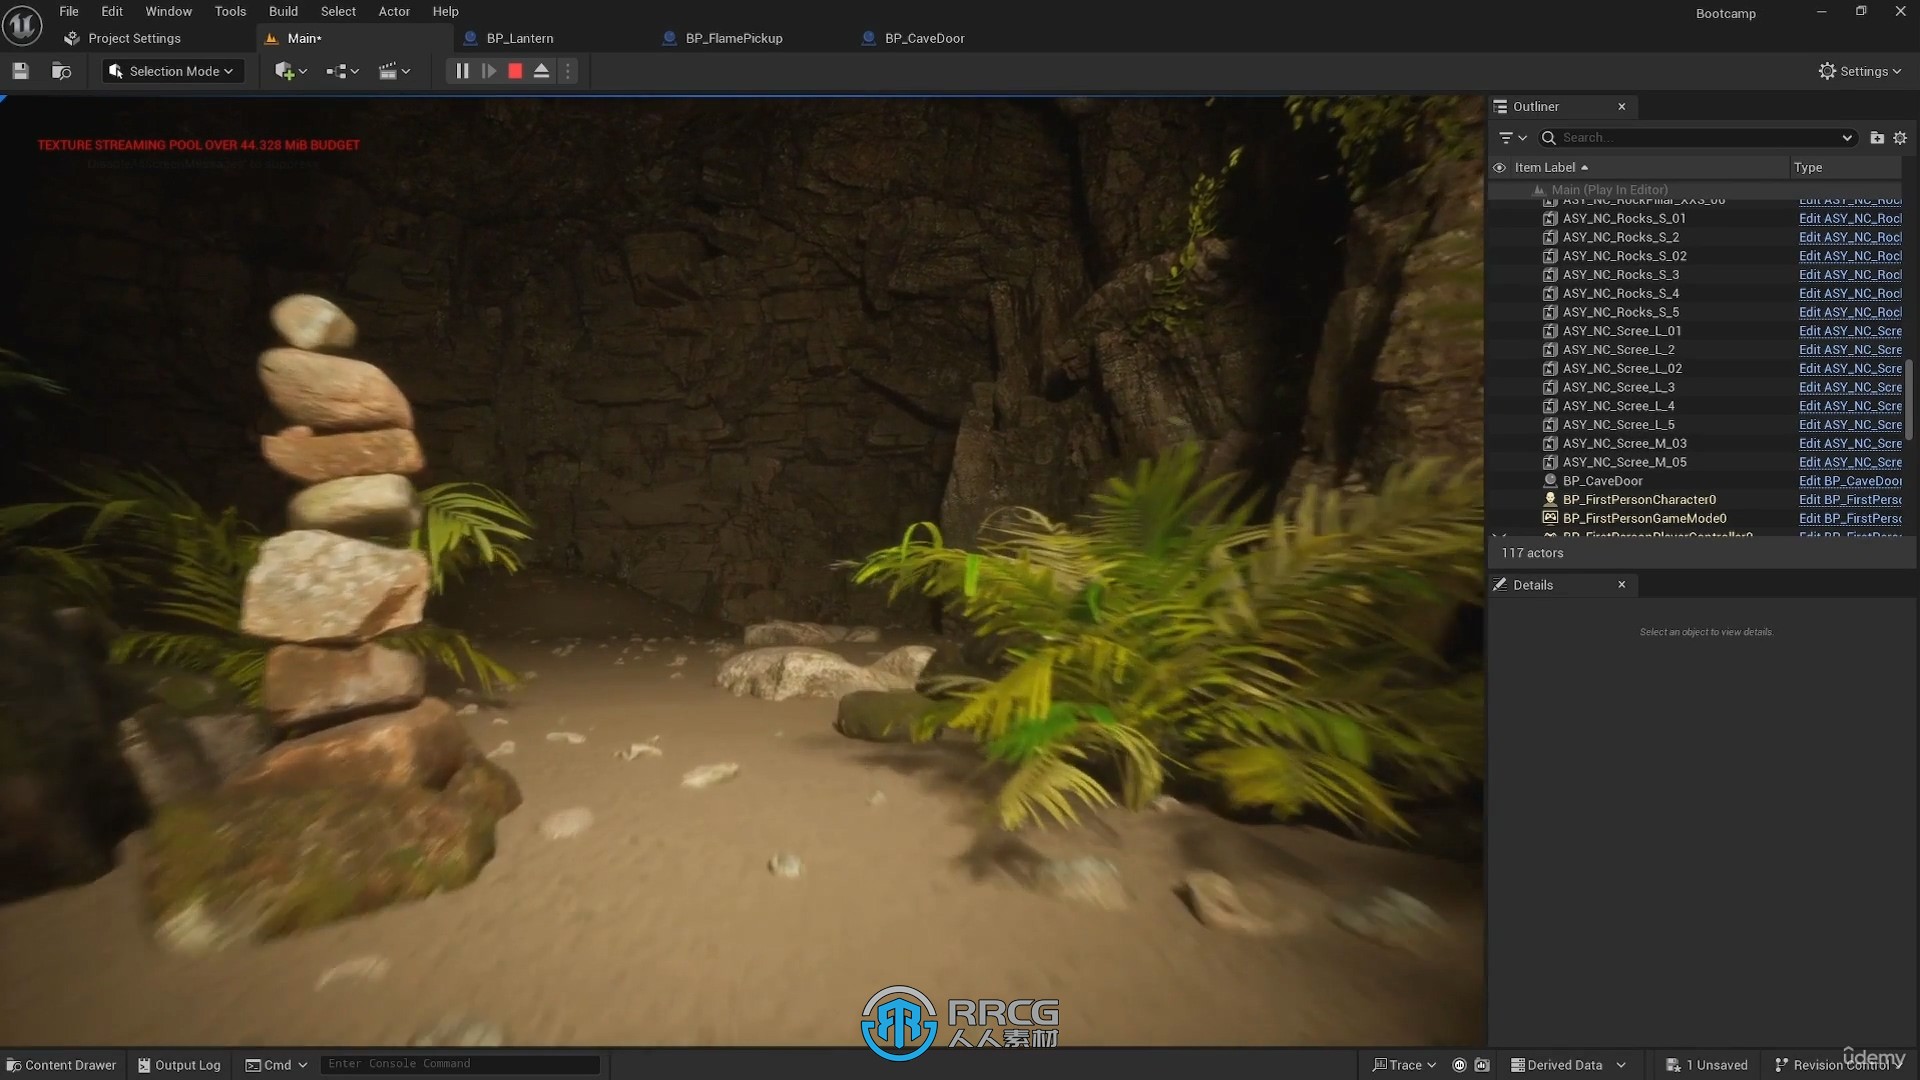The height and width of the screenshot is (1080, 1920).
Task: Stop the play session with the red square
Action: [x=515, y=71]
